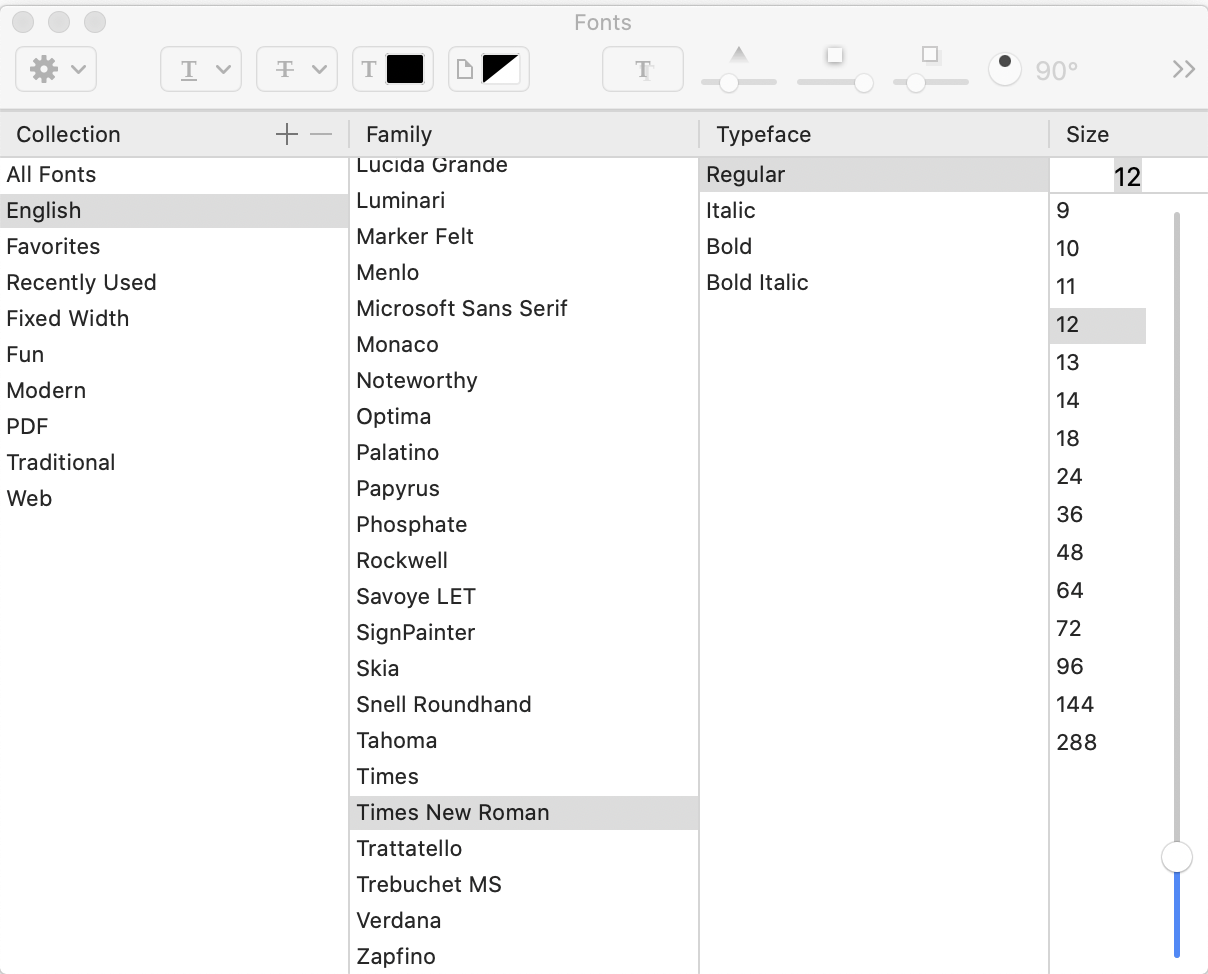The image size is (1208, 974).
Task: Open the text underline dropdown
Action: pos(201,70)
